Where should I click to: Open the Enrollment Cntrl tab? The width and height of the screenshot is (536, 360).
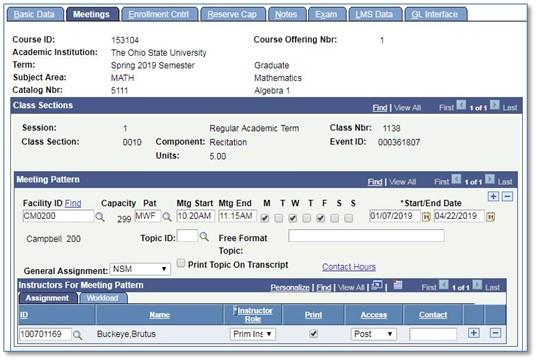(159, 14)
